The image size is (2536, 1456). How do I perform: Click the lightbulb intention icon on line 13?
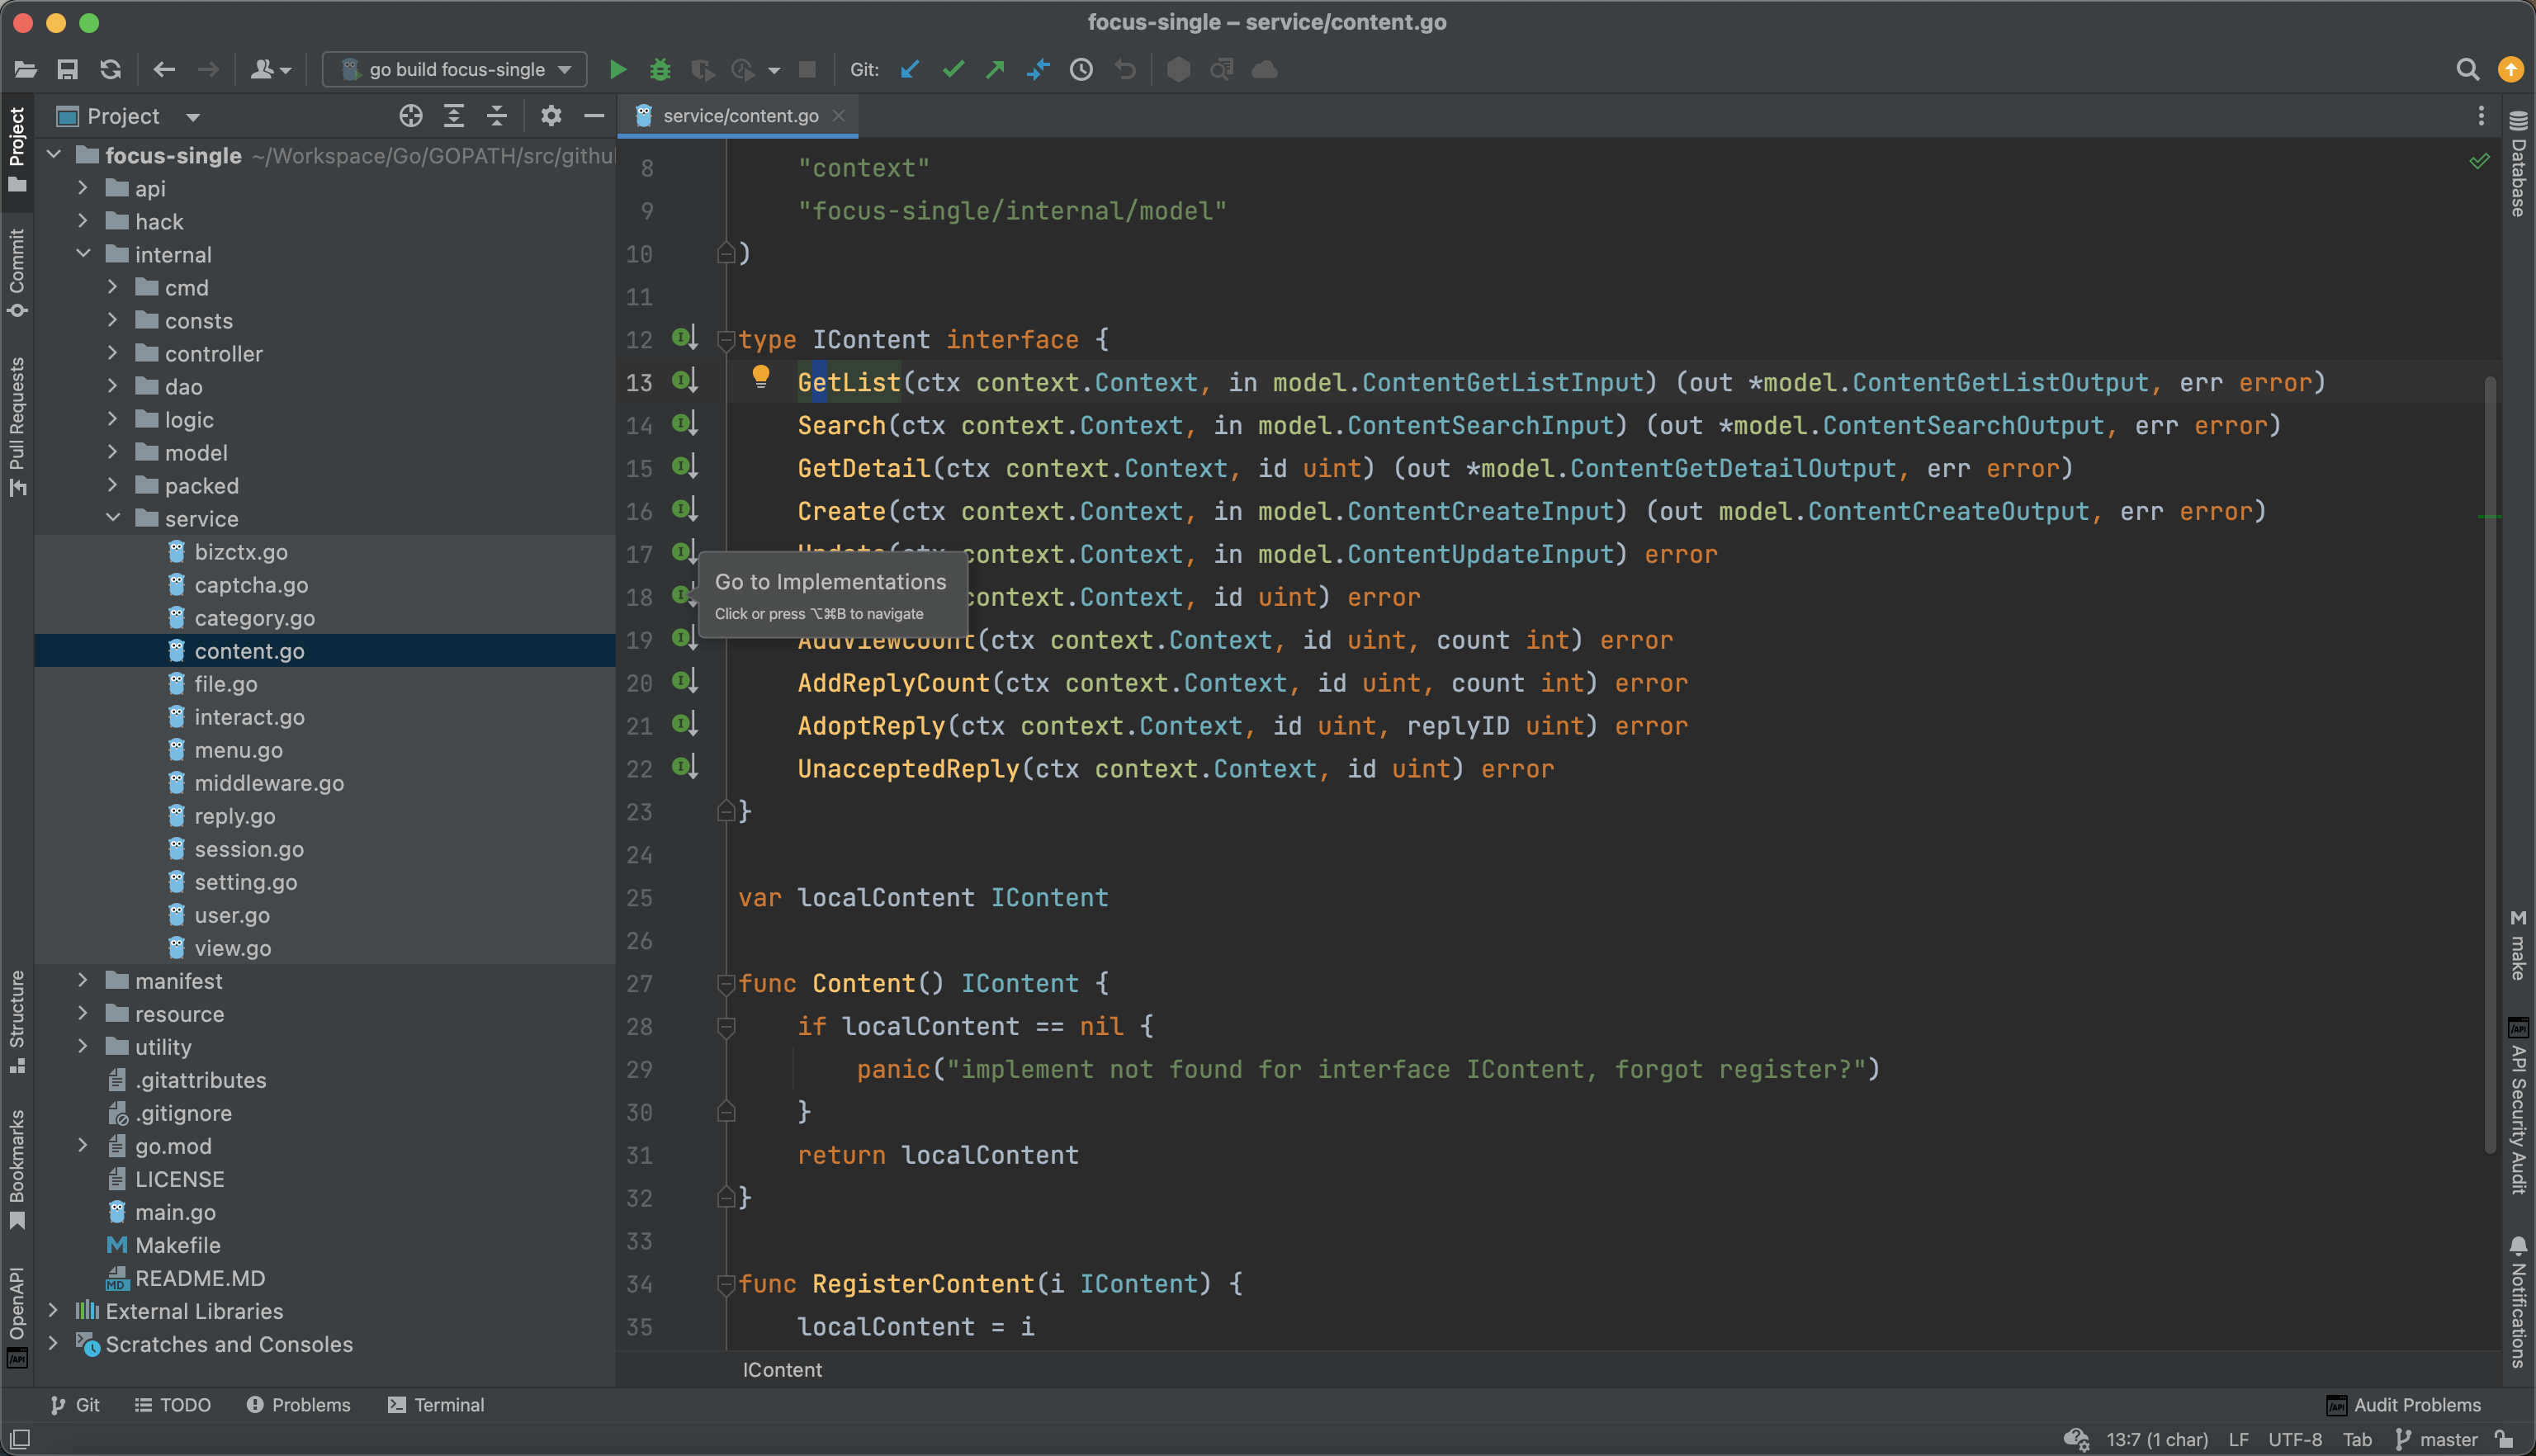tap(763, 379)
